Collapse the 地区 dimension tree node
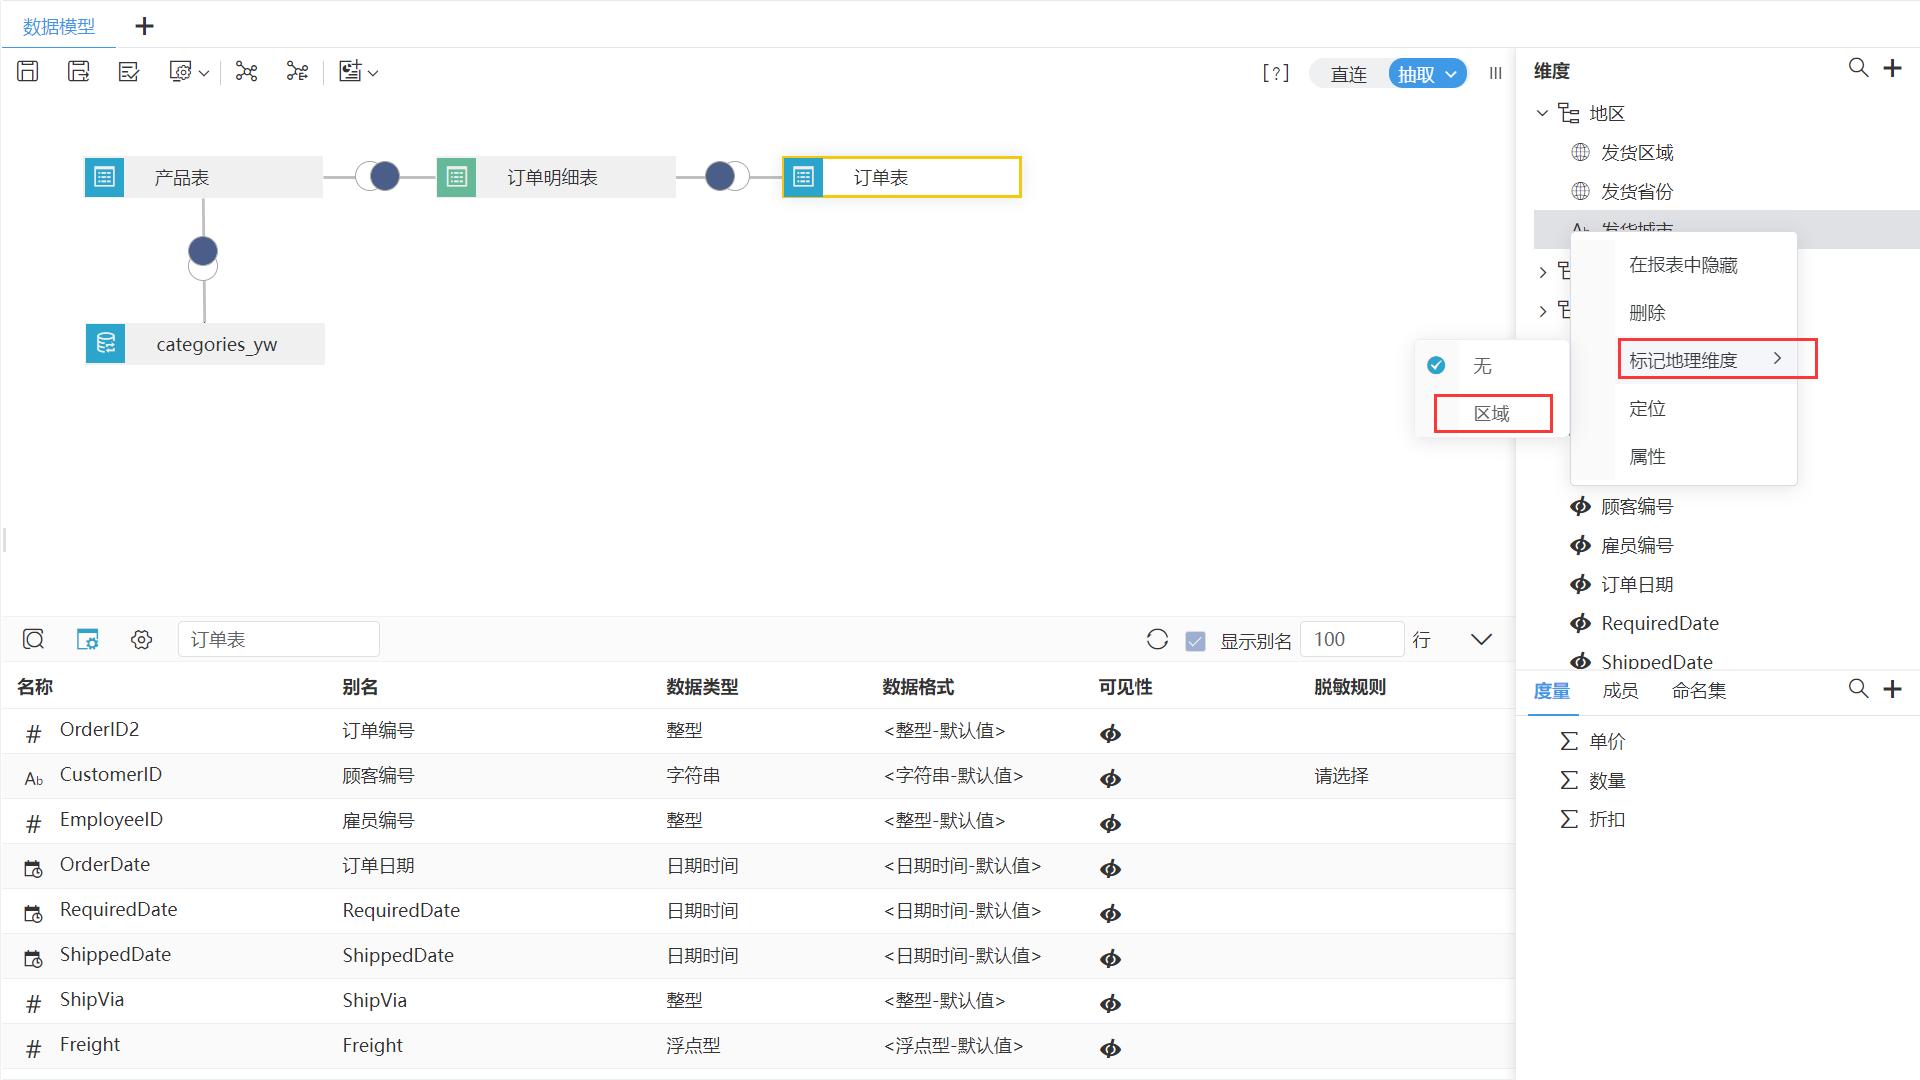Viewport: 1920px width, 1080px height. tap(1541, 113)
